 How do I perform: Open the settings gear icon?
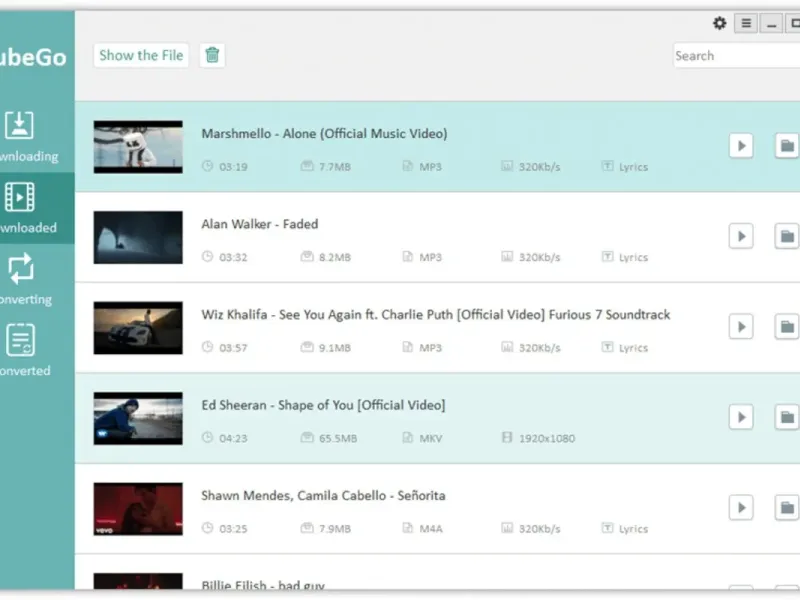pos(720,23)
